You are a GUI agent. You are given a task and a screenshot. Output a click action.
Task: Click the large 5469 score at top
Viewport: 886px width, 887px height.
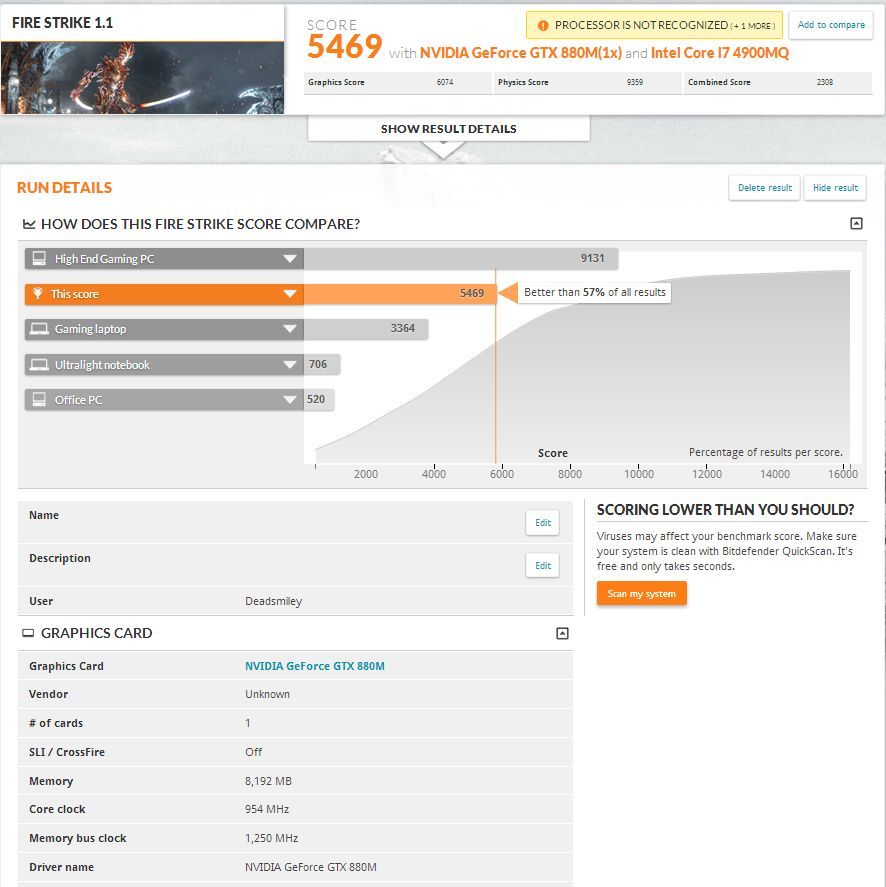[x=344, y=46]
